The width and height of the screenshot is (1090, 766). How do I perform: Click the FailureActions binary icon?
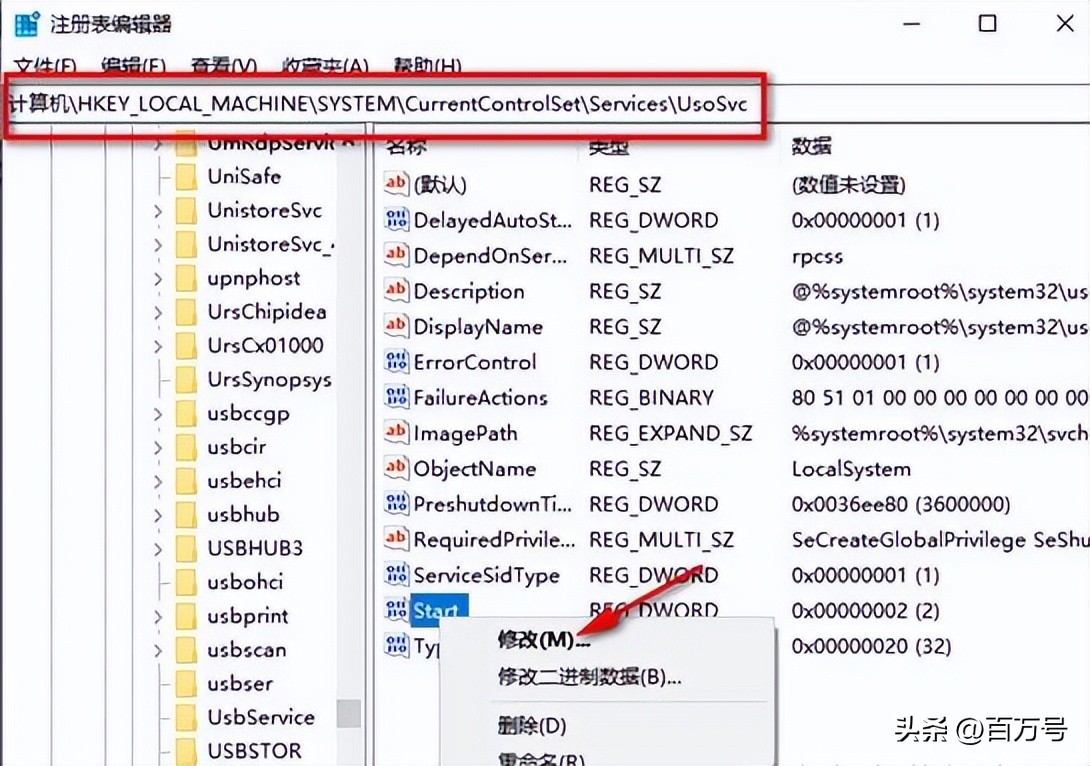[396, 396]
